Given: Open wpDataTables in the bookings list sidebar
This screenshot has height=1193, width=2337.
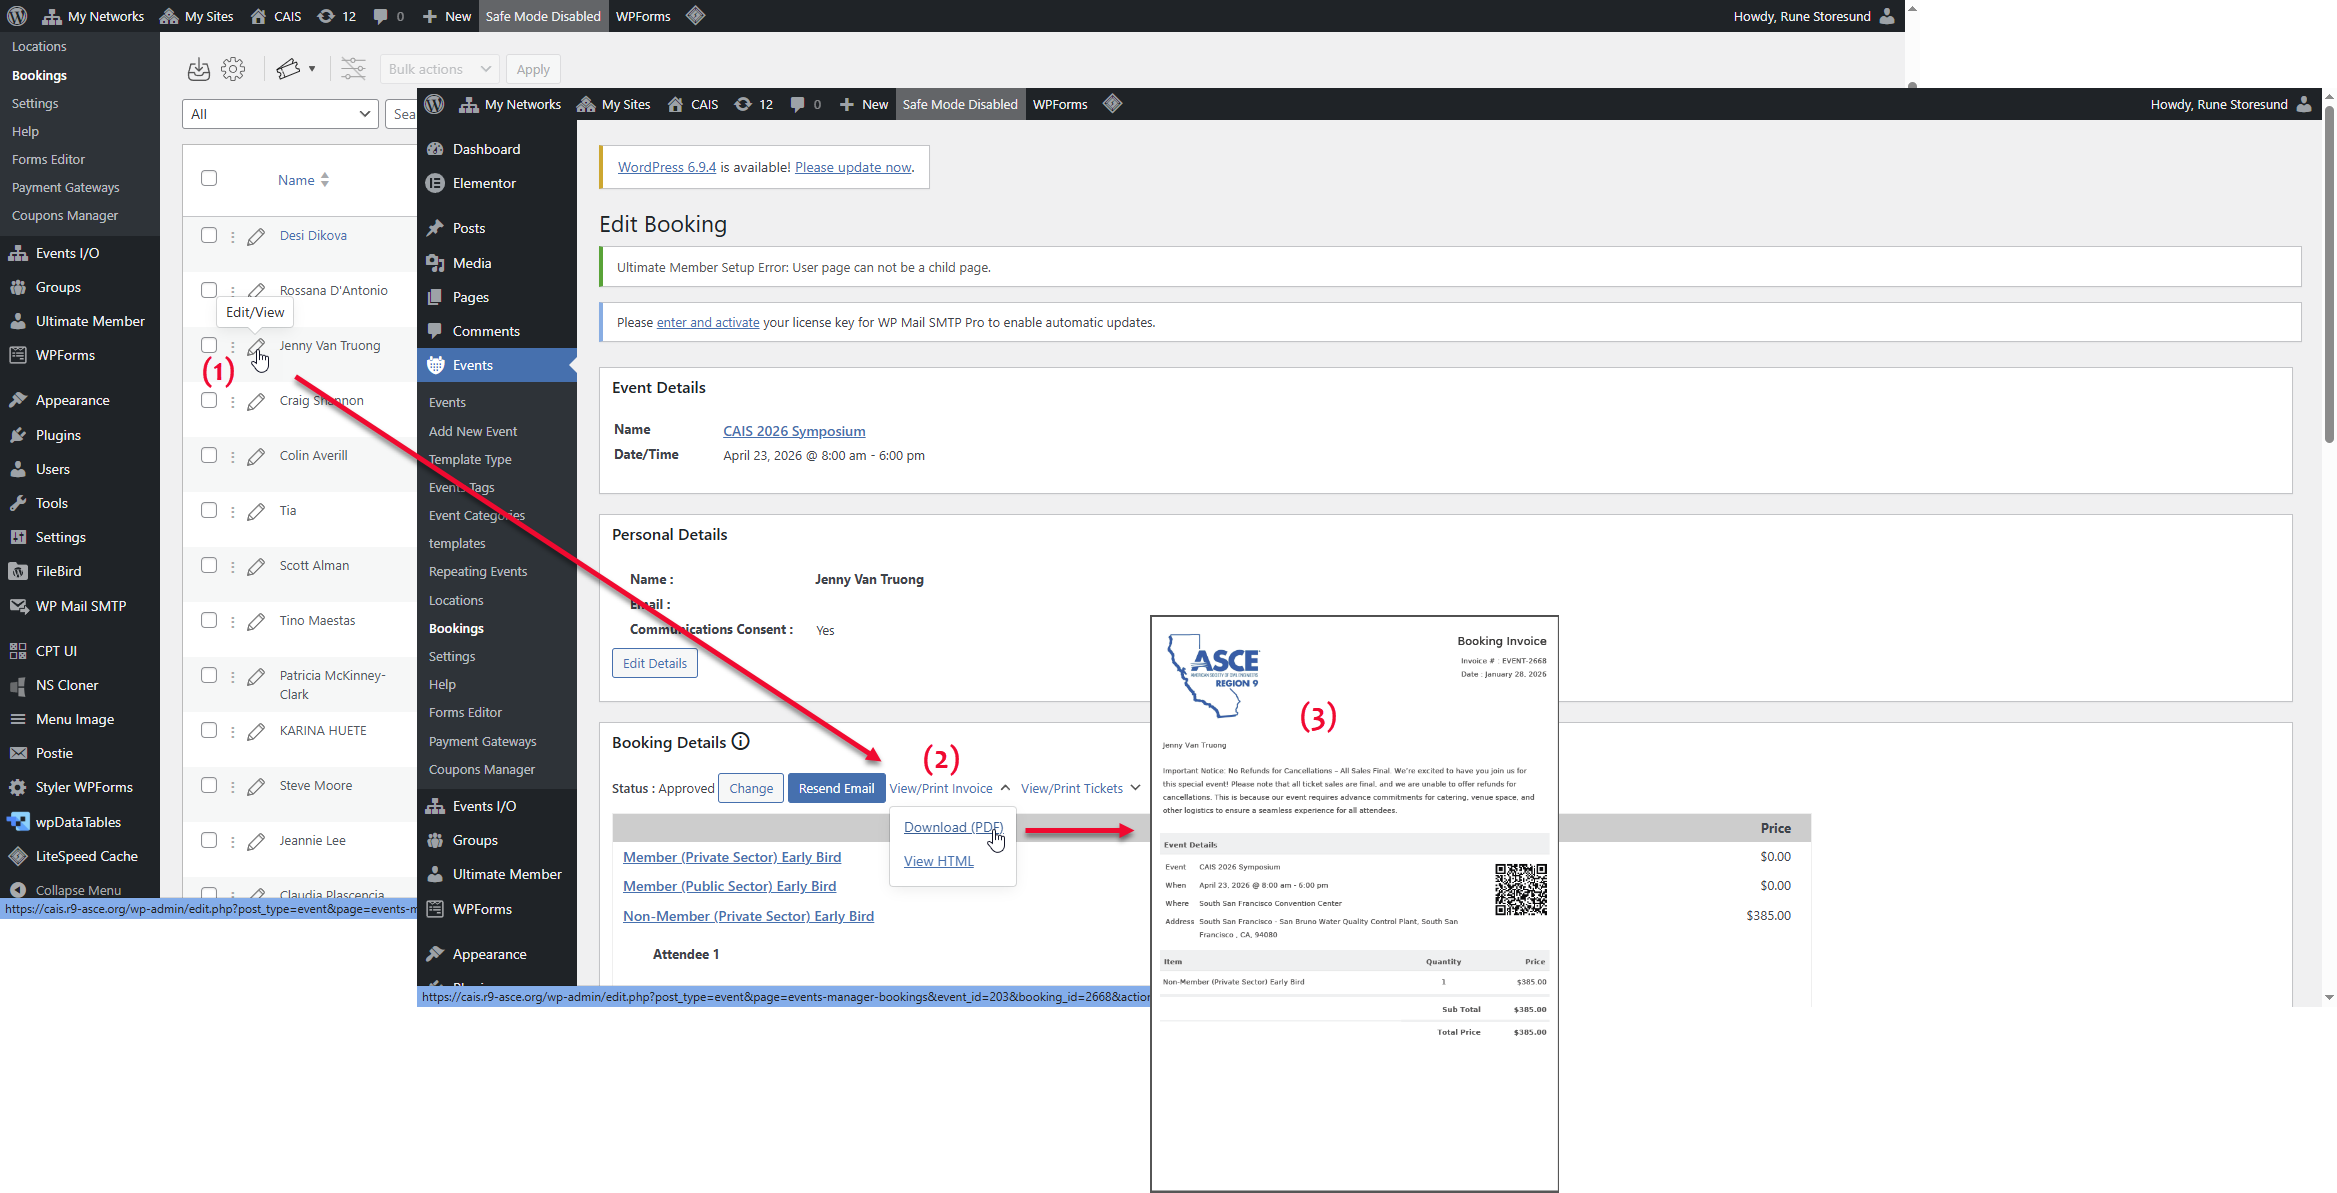Looking at the screenshot, I should (78, 822).
